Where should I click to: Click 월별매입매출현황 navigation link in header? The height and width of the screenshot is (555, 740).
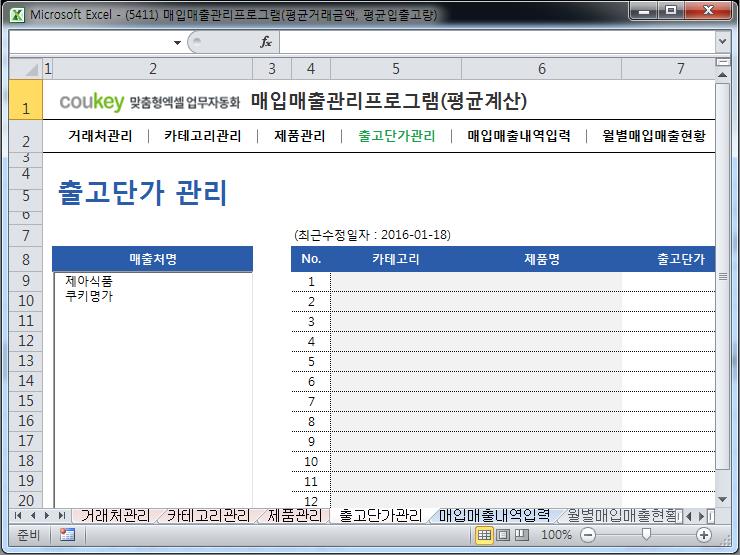tap(654, 136)
